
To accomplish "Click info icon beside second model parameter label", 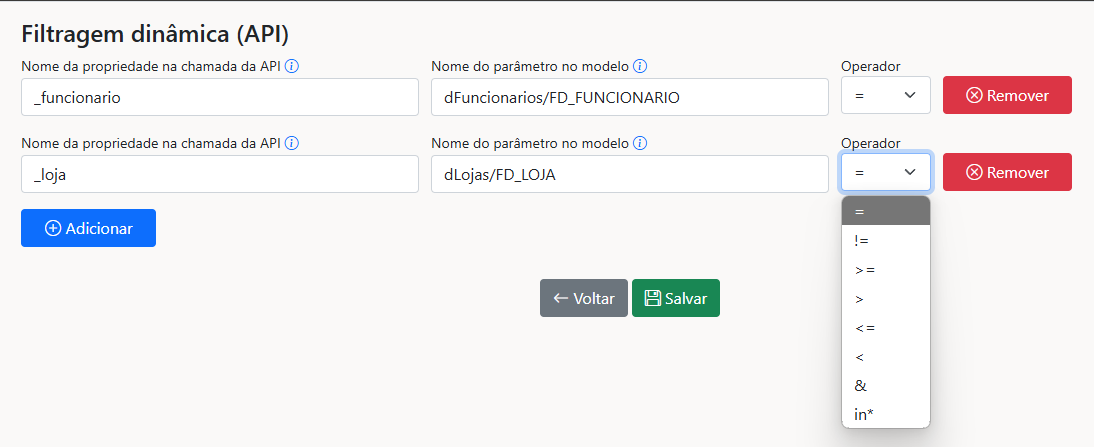I will [640, 143].
